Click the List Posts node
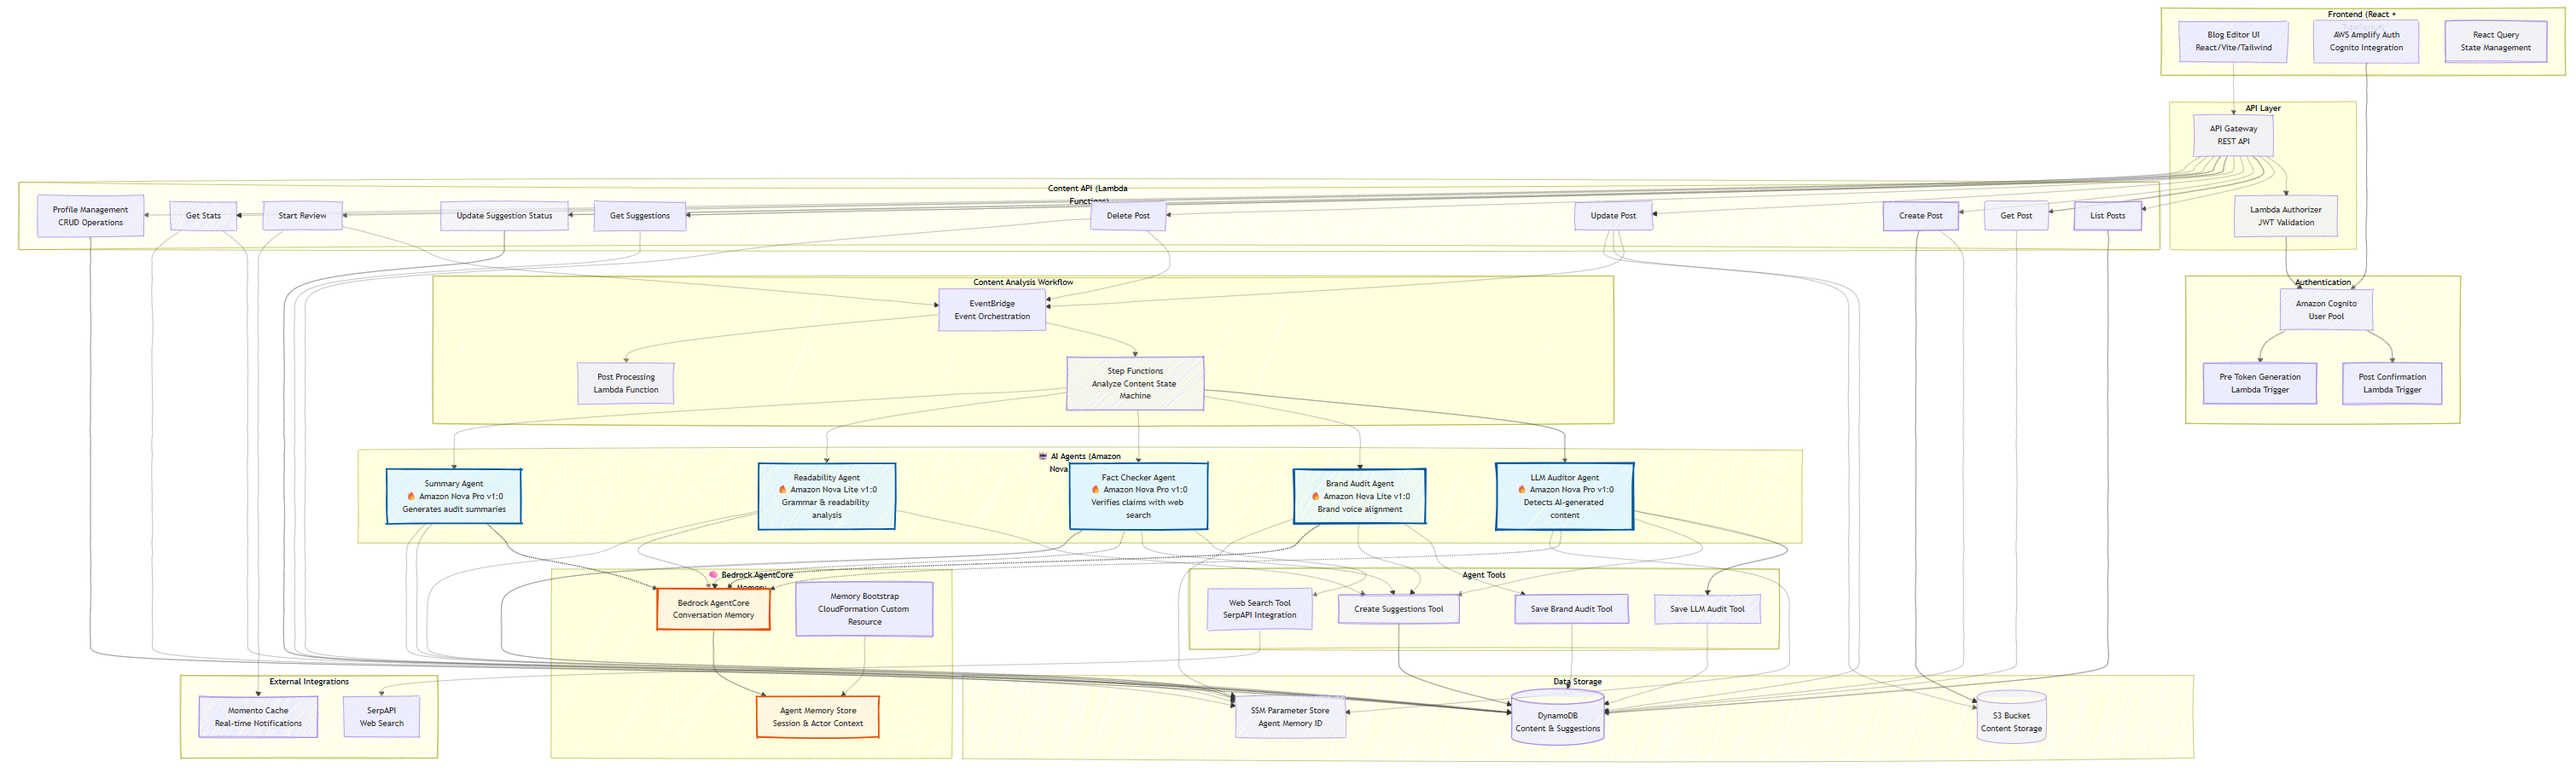This screenshot has width=2576, height=779. 2107,216
